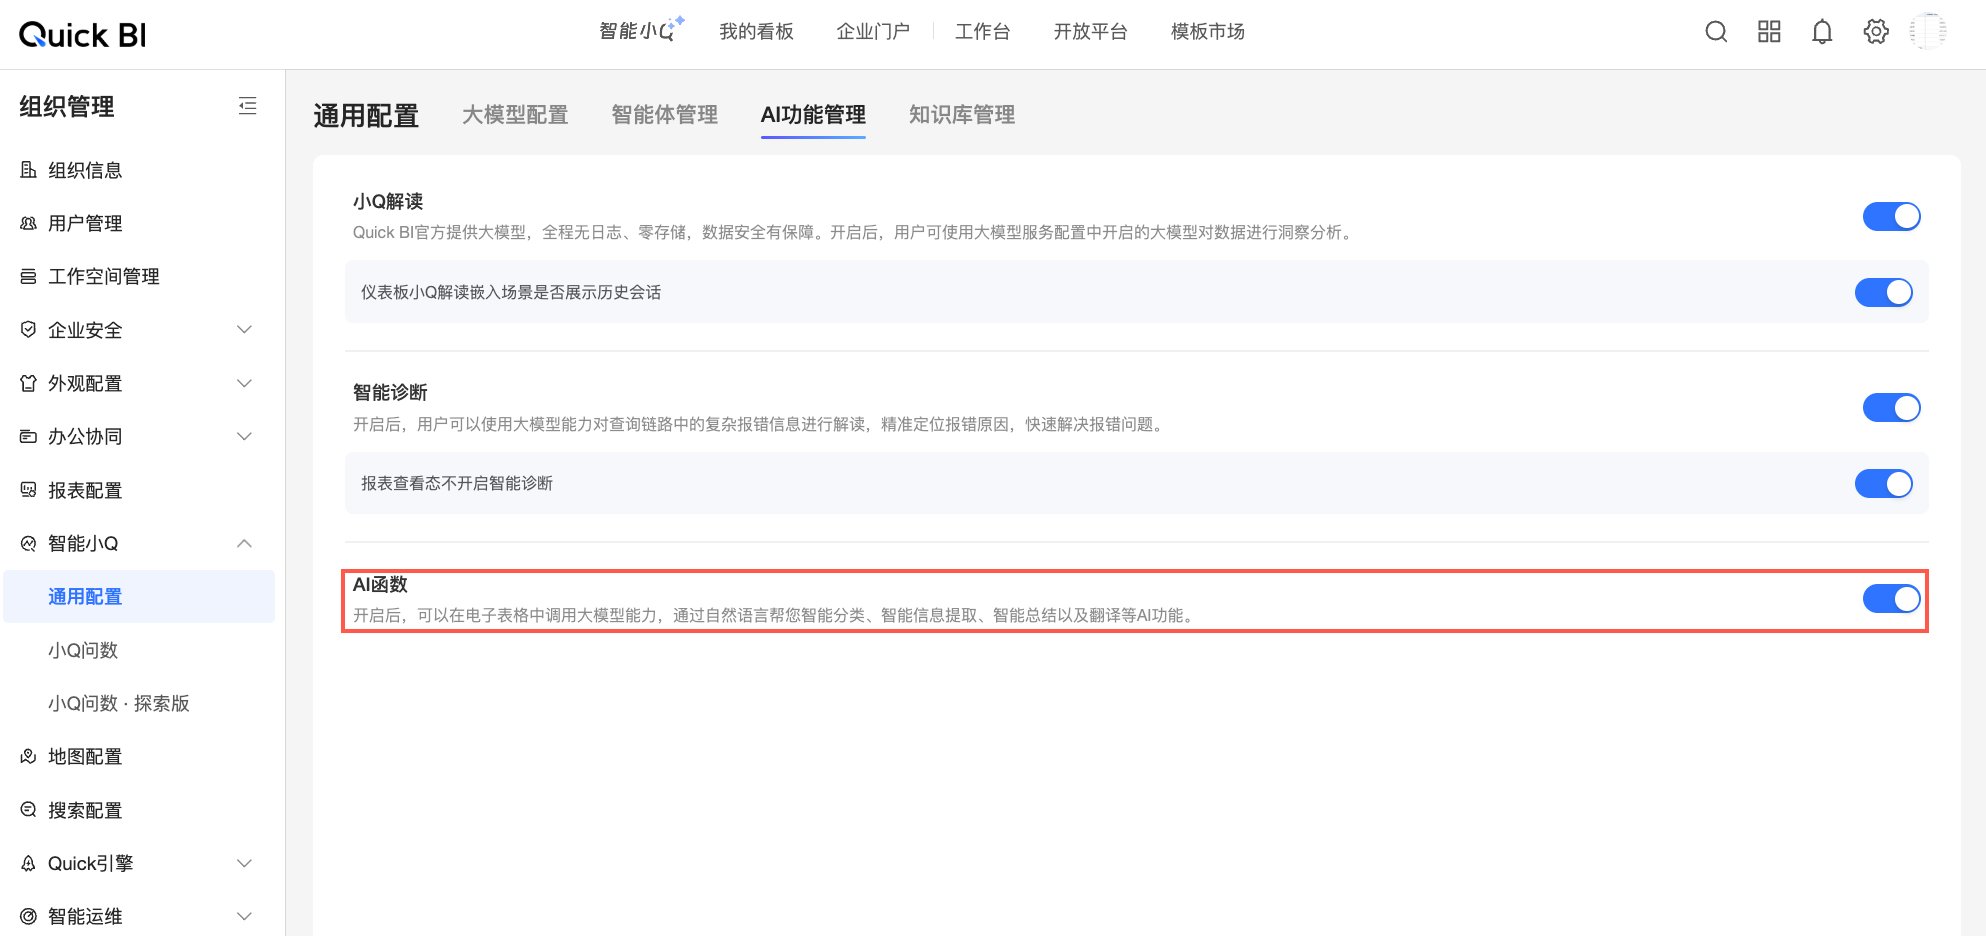Image resolution: width=1986 pixels, height=936 pixels.
Task: Toggle 报表查看态不开启智能诊断 switch
Action: tap(1883, 483)
